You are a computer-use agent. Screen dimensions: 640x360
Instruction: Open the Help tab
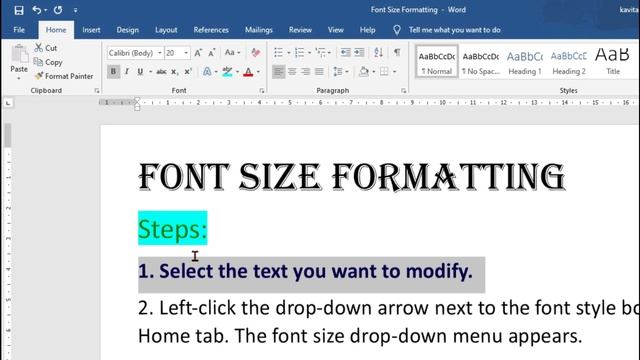(x=367, y=30)
